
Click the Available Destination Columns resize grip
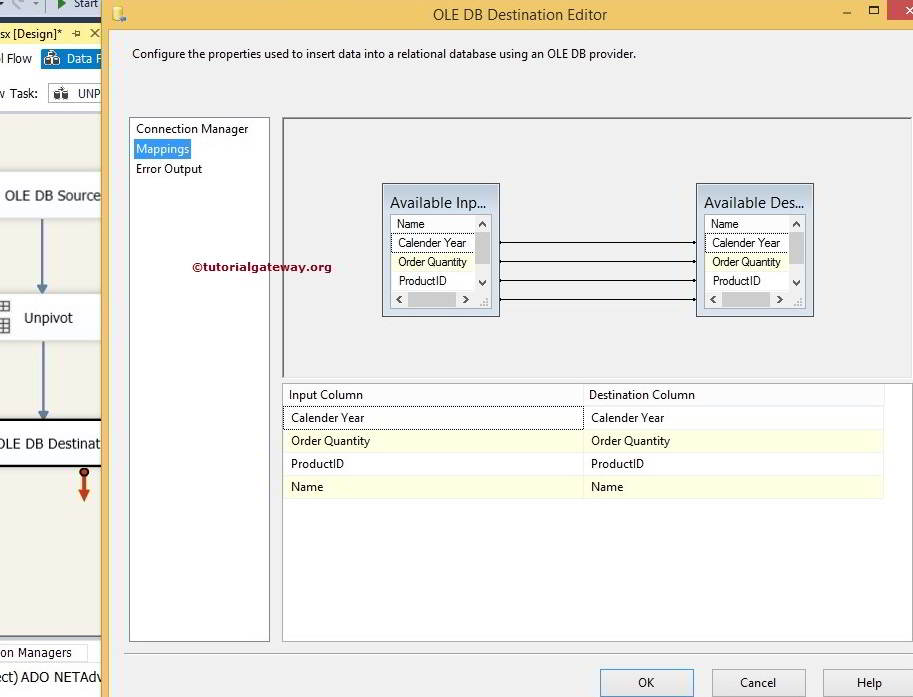[797, 300]
